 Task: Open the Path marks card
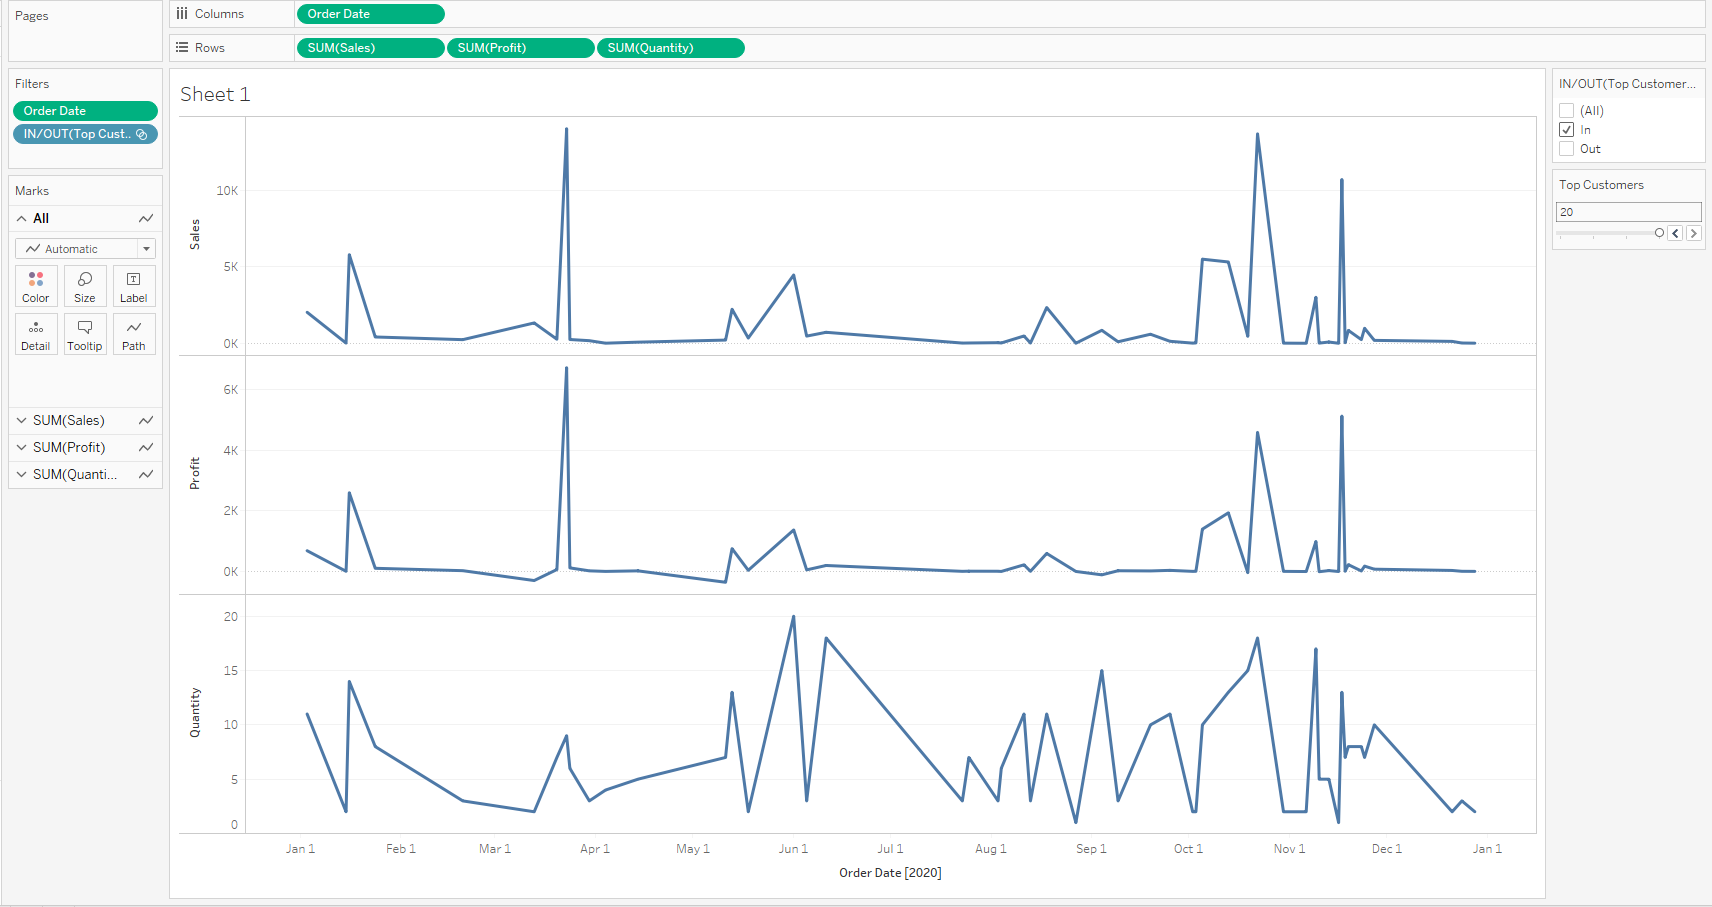134,334
